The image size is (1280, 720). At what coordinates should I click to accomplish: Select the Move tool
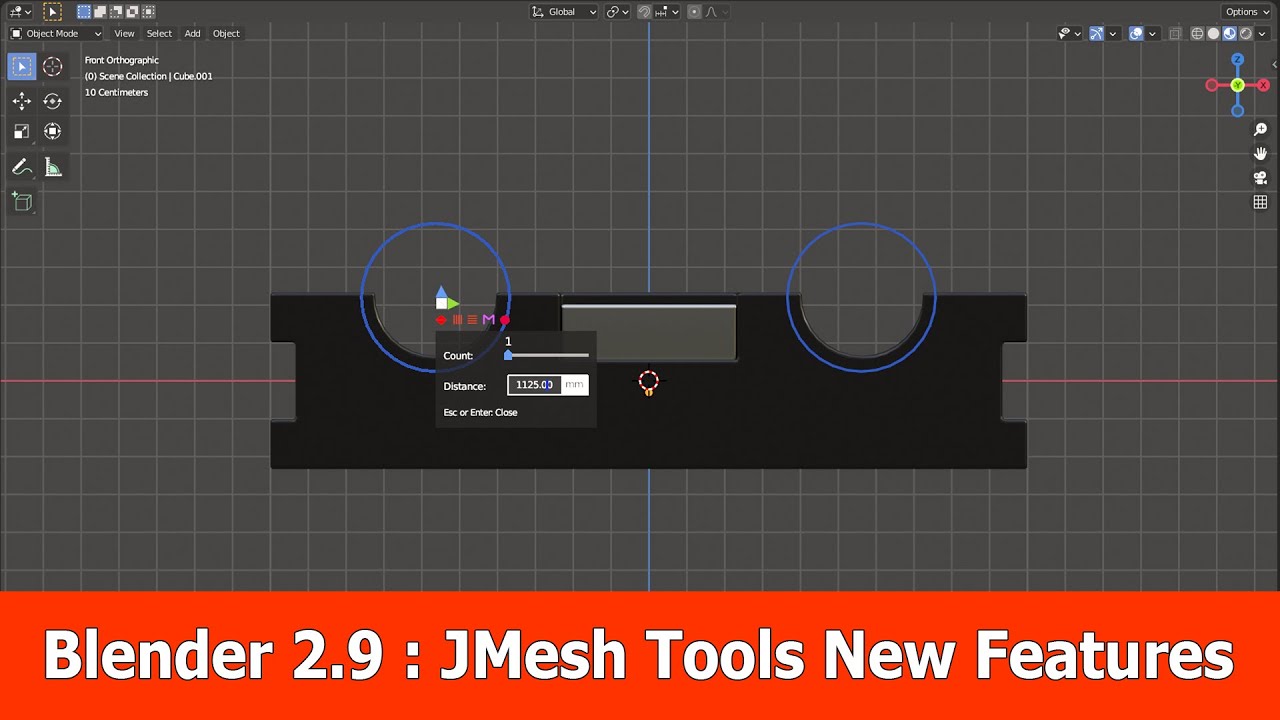point(22,101)
